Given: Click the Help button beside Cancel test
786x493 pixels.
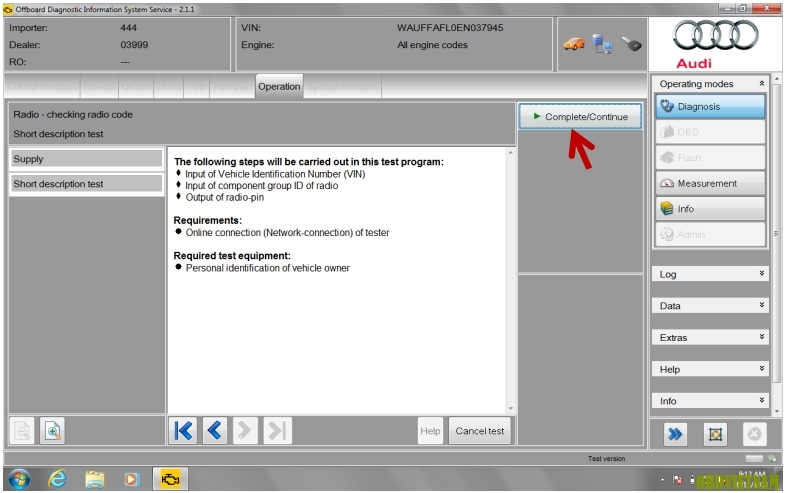Looking at the screenshot, I should click(430, 431).
